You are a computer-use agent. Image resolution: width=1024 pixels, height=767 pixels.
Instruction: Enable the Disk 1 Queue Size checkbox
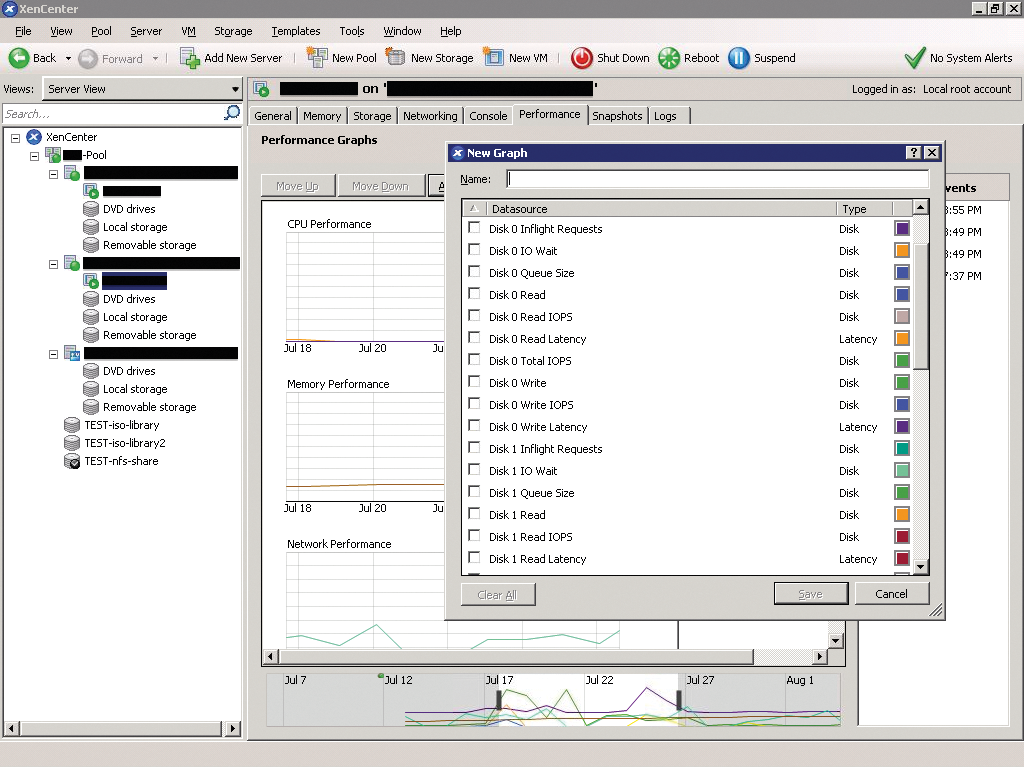(473, 493)
